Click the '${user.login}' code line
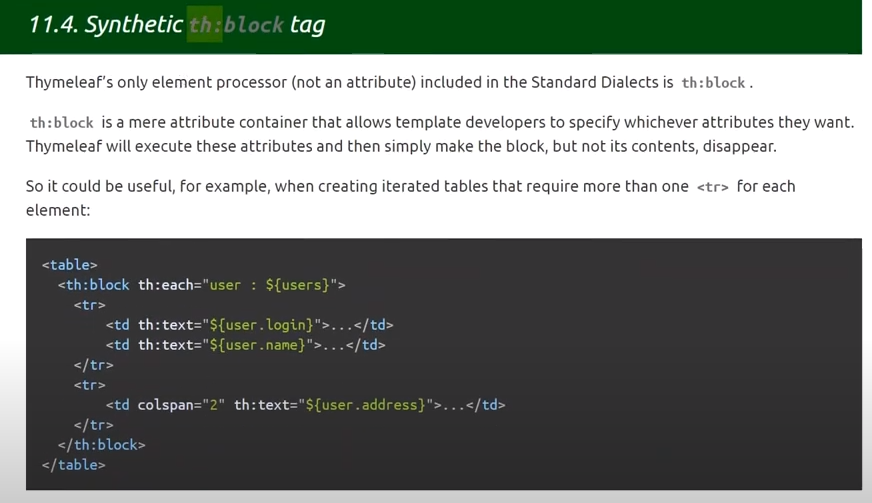 coord(250,325)
